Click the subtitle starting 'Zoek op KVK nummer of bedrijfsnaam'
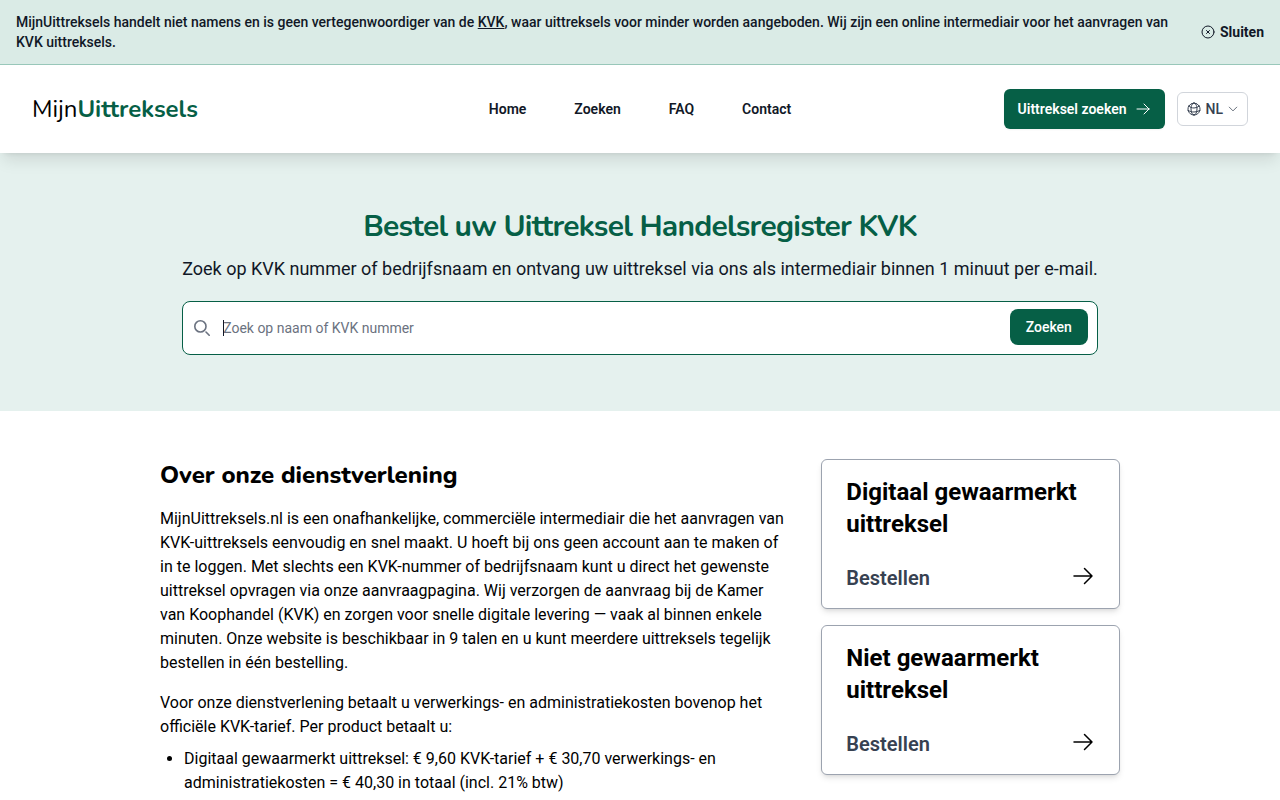 640,269
